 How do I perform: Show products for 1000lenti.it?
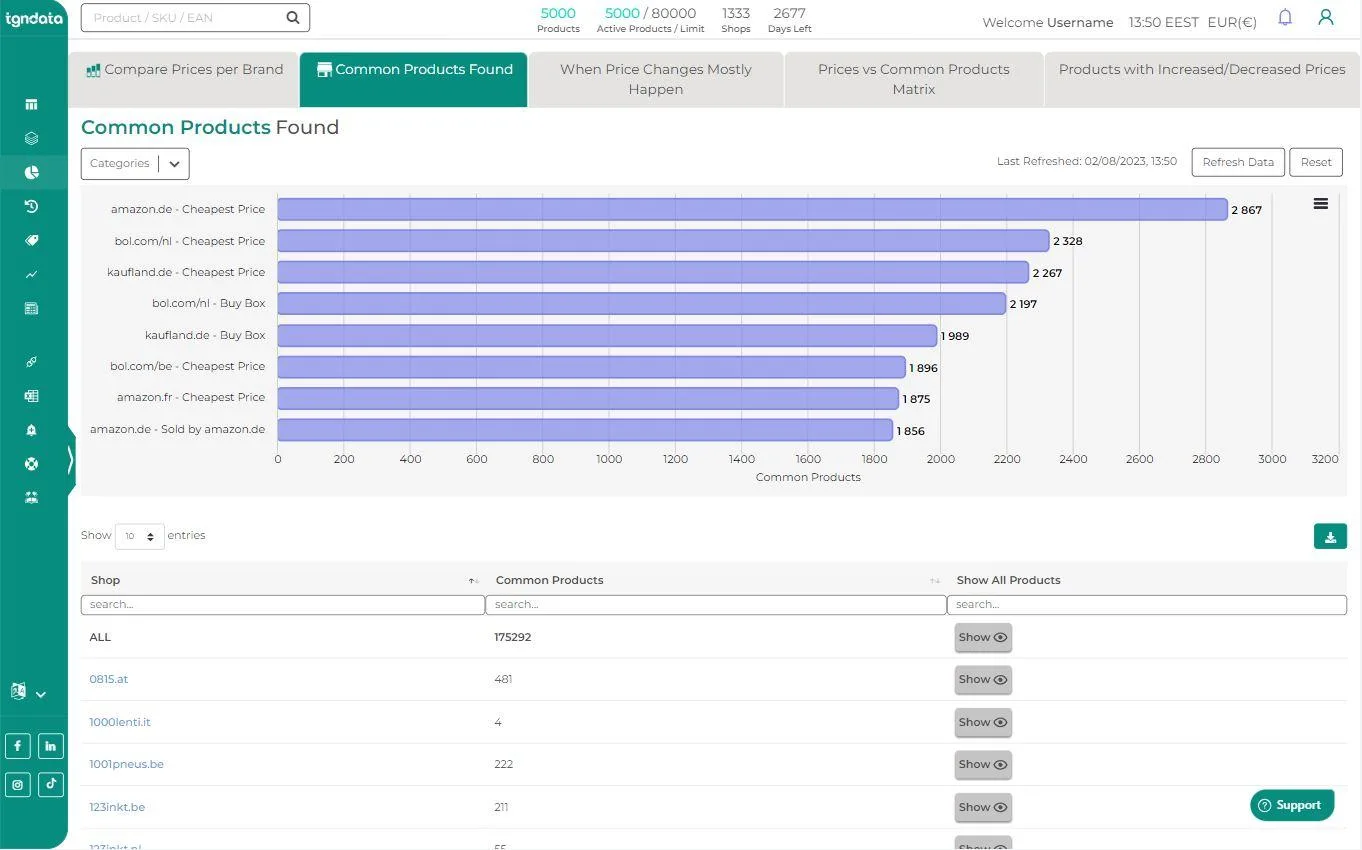(983, 723)
